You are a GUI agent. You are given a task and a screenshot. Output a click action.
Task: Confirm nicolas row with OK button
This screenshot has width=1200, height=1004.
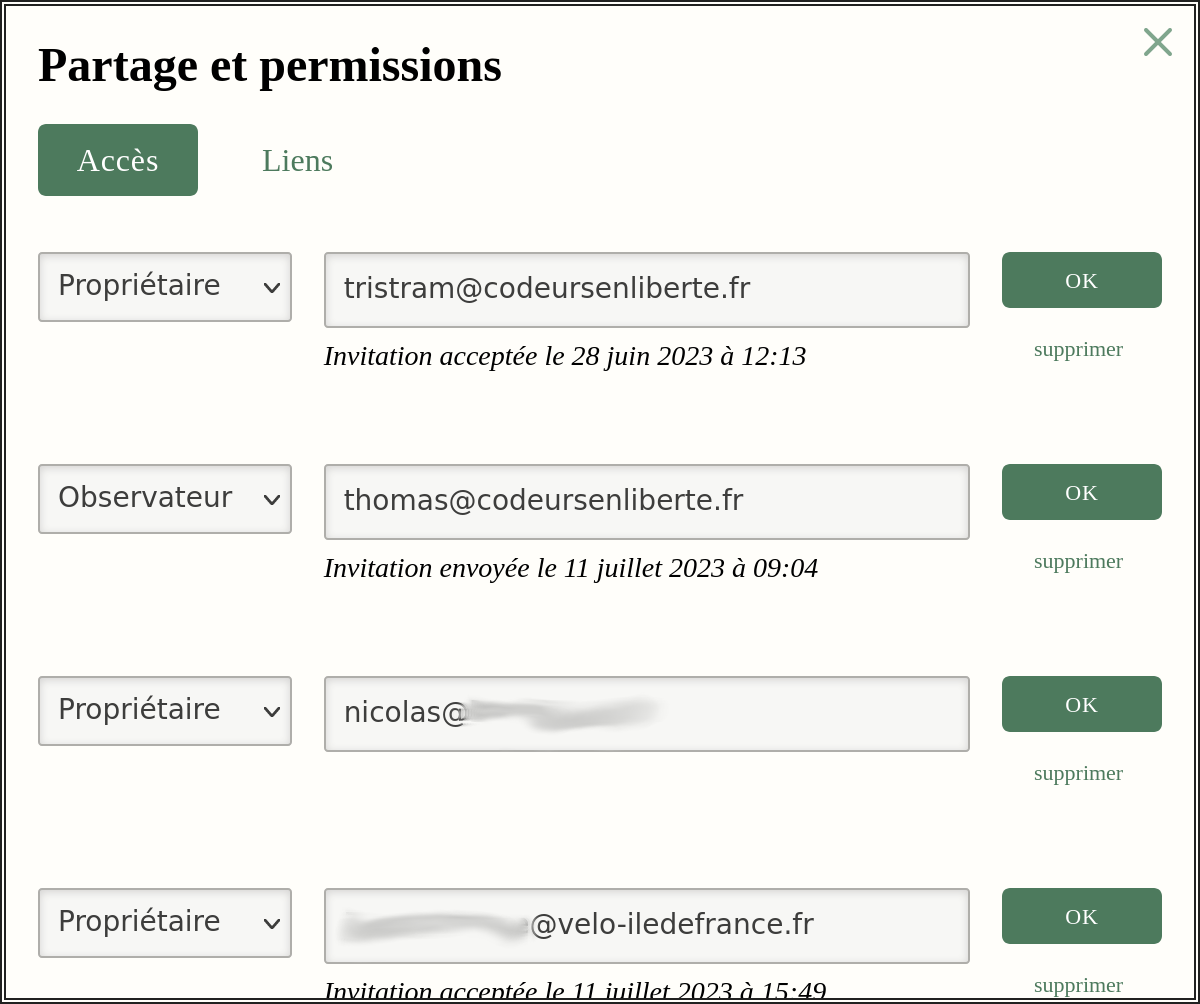tap(1081, 704)
